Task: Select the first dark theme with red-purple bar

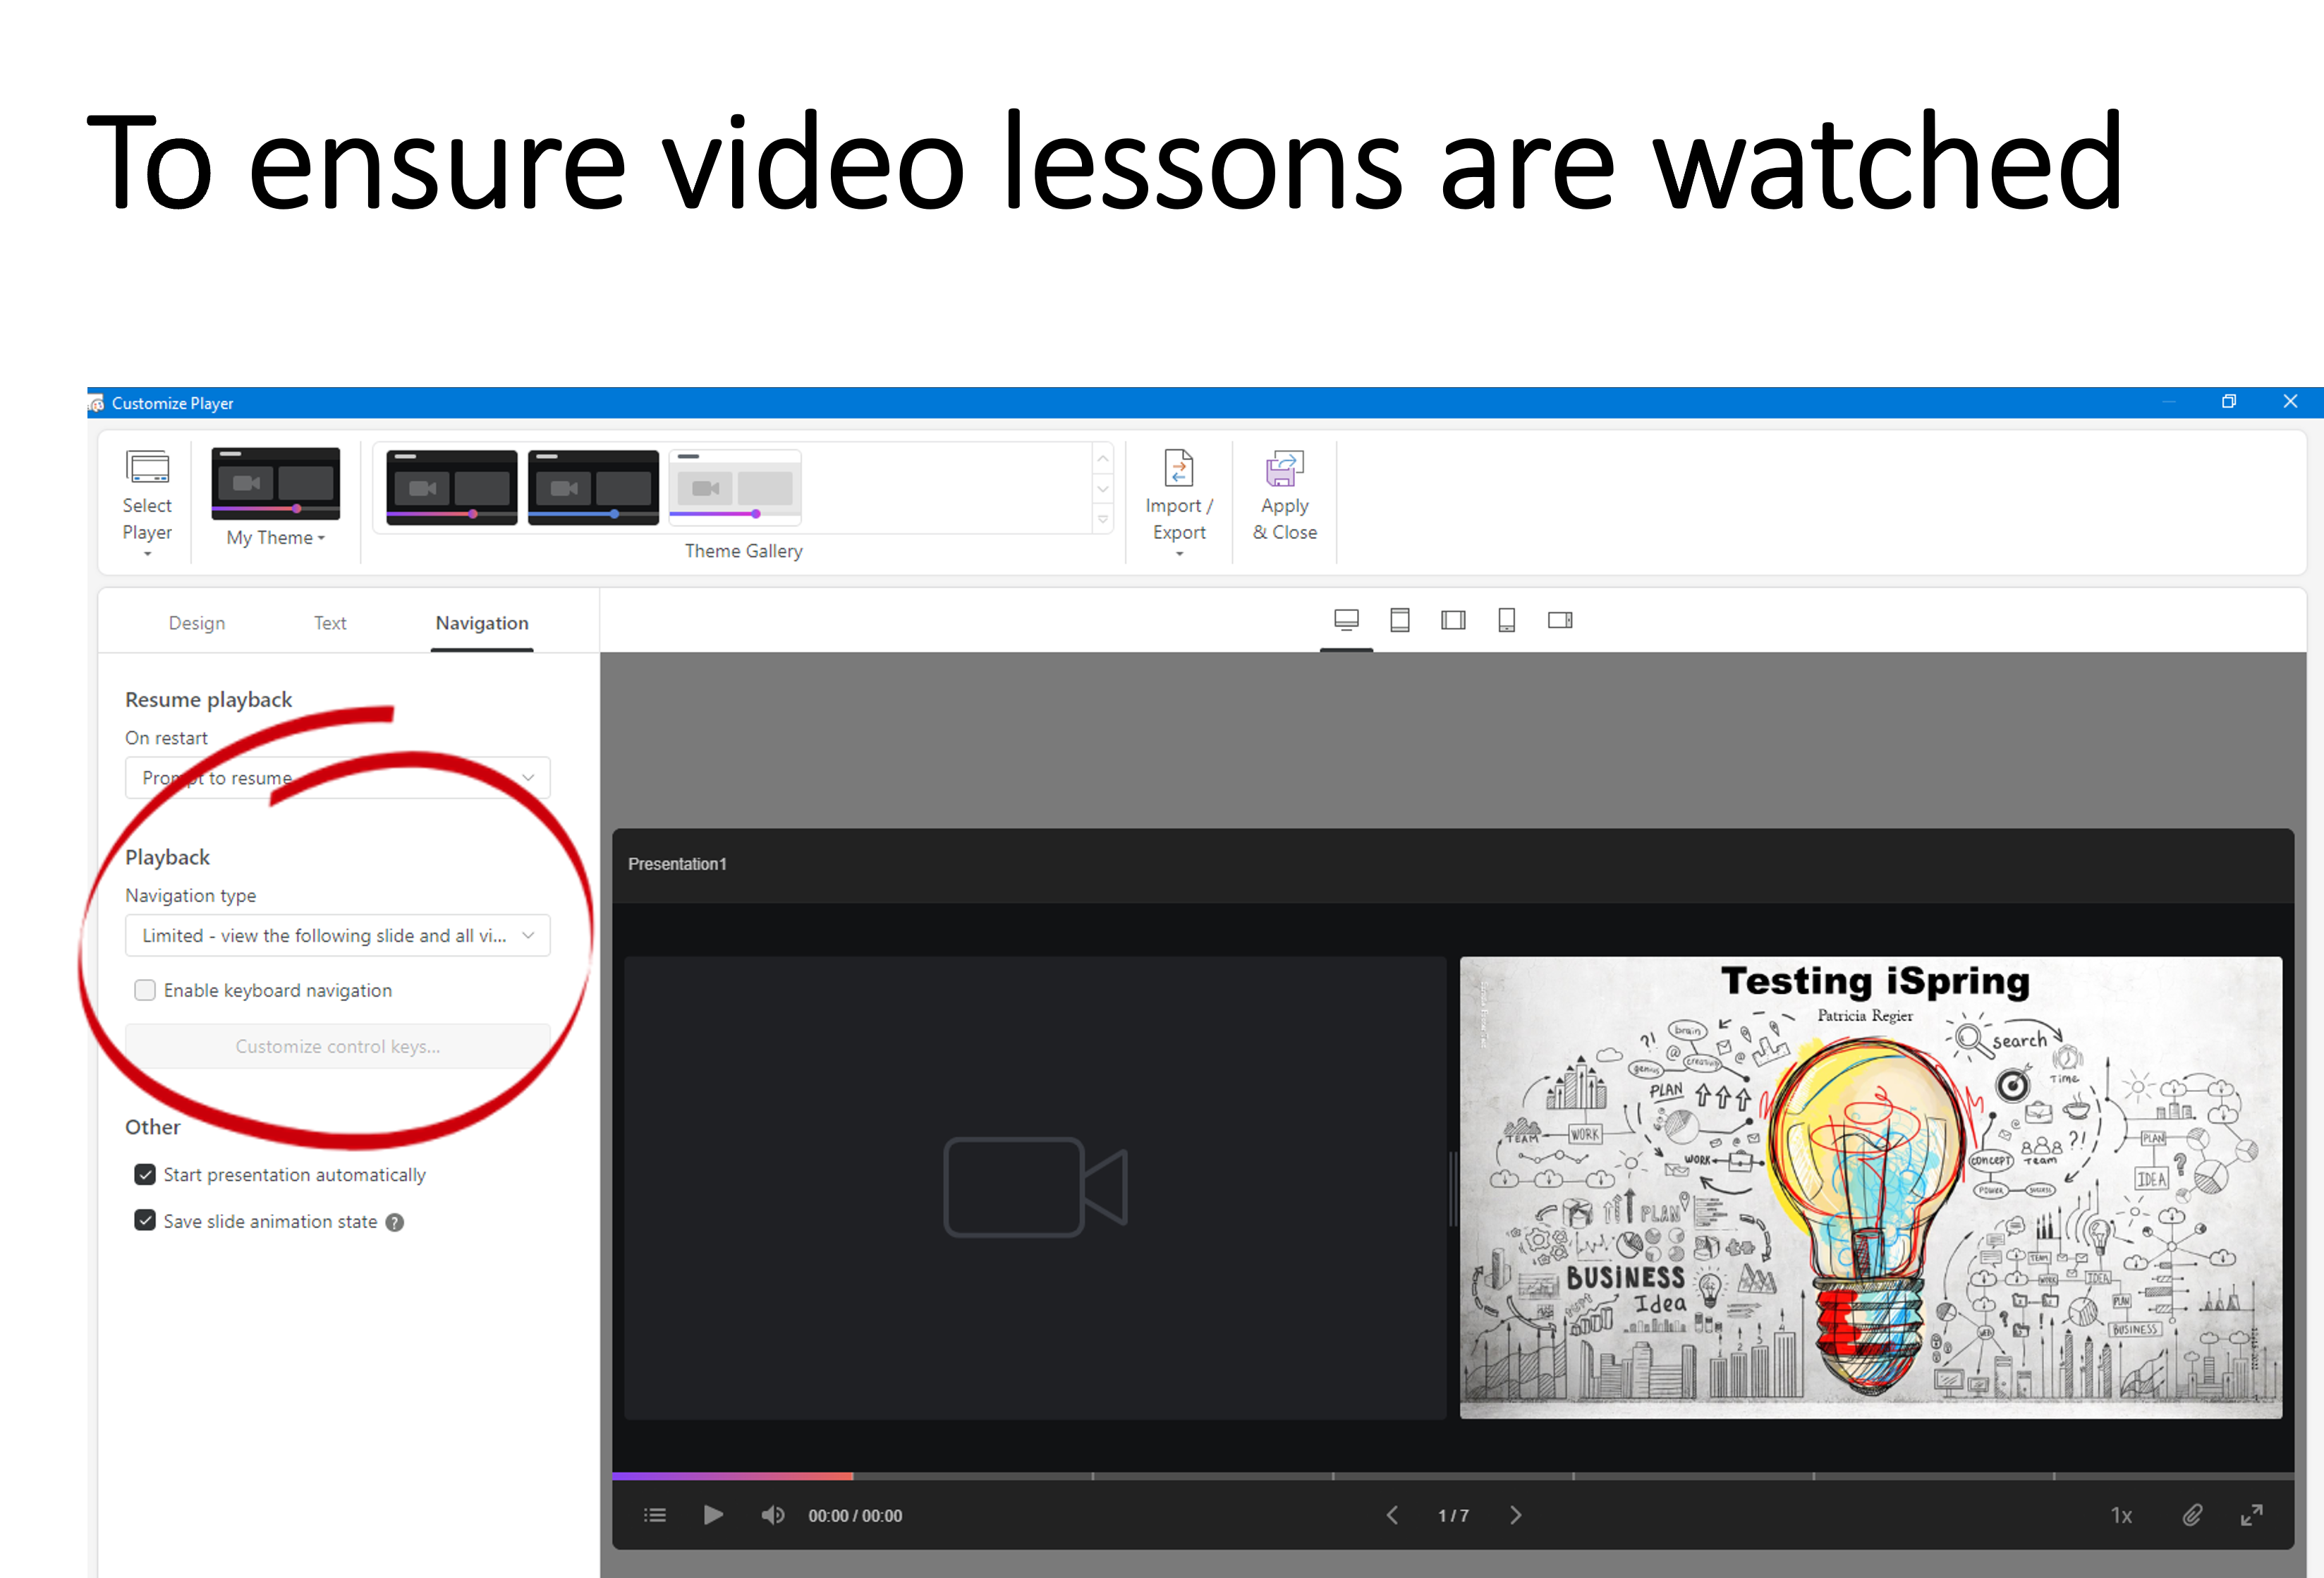Action: [x=452, y=487]
